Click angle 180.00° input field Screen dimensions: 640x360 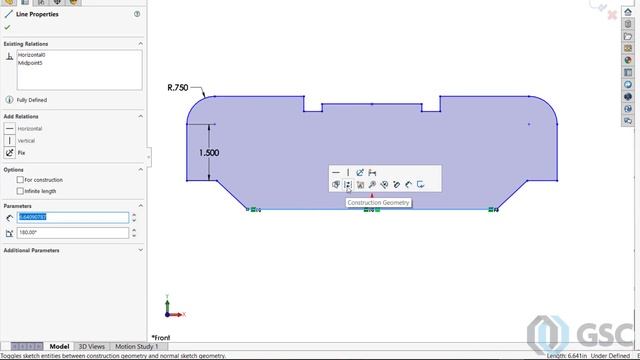[73, 233]
